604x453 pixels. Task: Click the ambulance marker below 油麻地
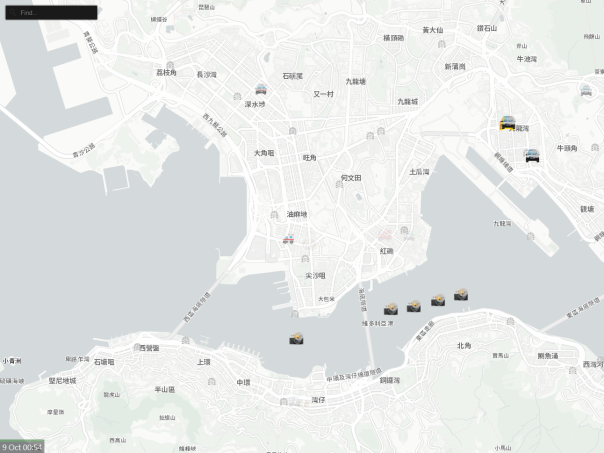pyautogui.click(x=289, y=238)
